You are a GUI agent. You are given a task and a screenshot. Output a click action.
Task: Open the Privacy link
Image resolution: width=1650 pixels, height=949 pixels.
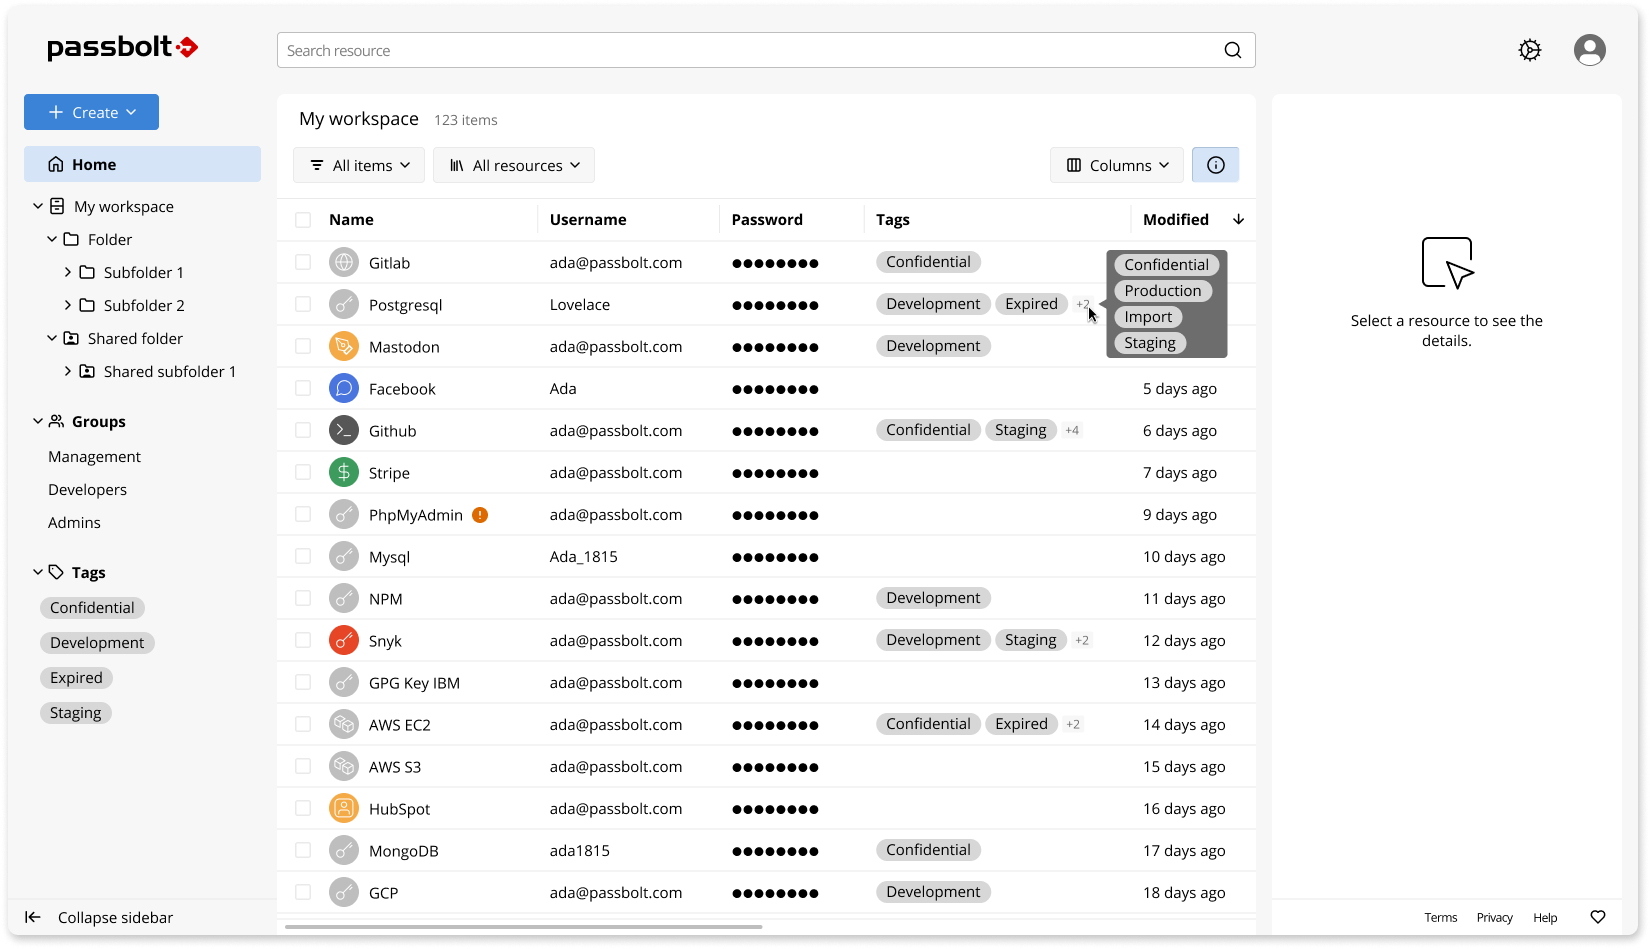tap(1495, 917)
